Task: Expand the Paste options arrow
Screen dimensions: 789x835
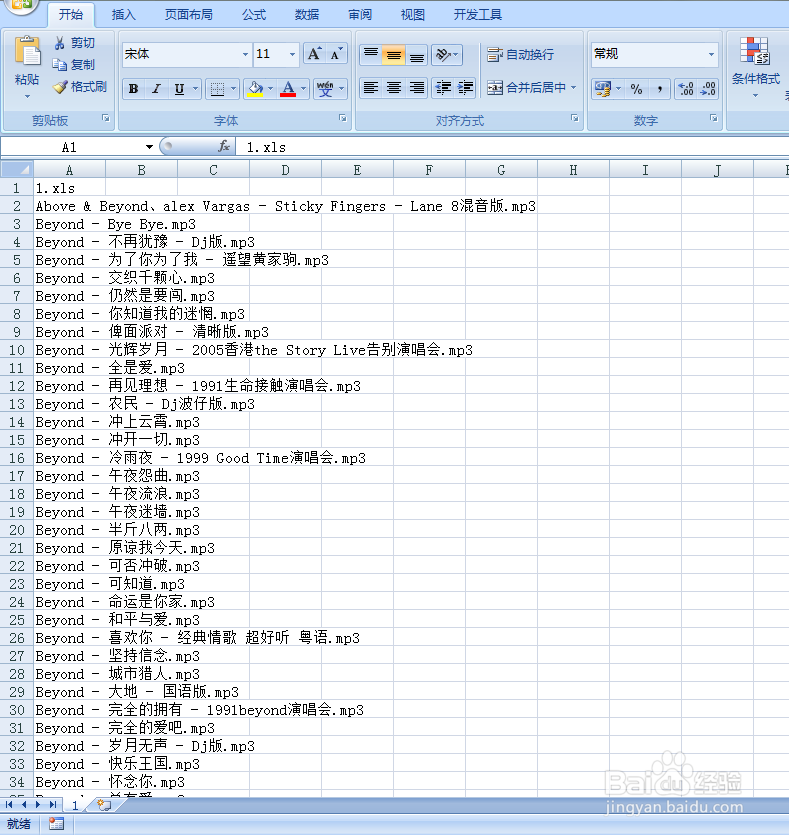Action: 27,97
